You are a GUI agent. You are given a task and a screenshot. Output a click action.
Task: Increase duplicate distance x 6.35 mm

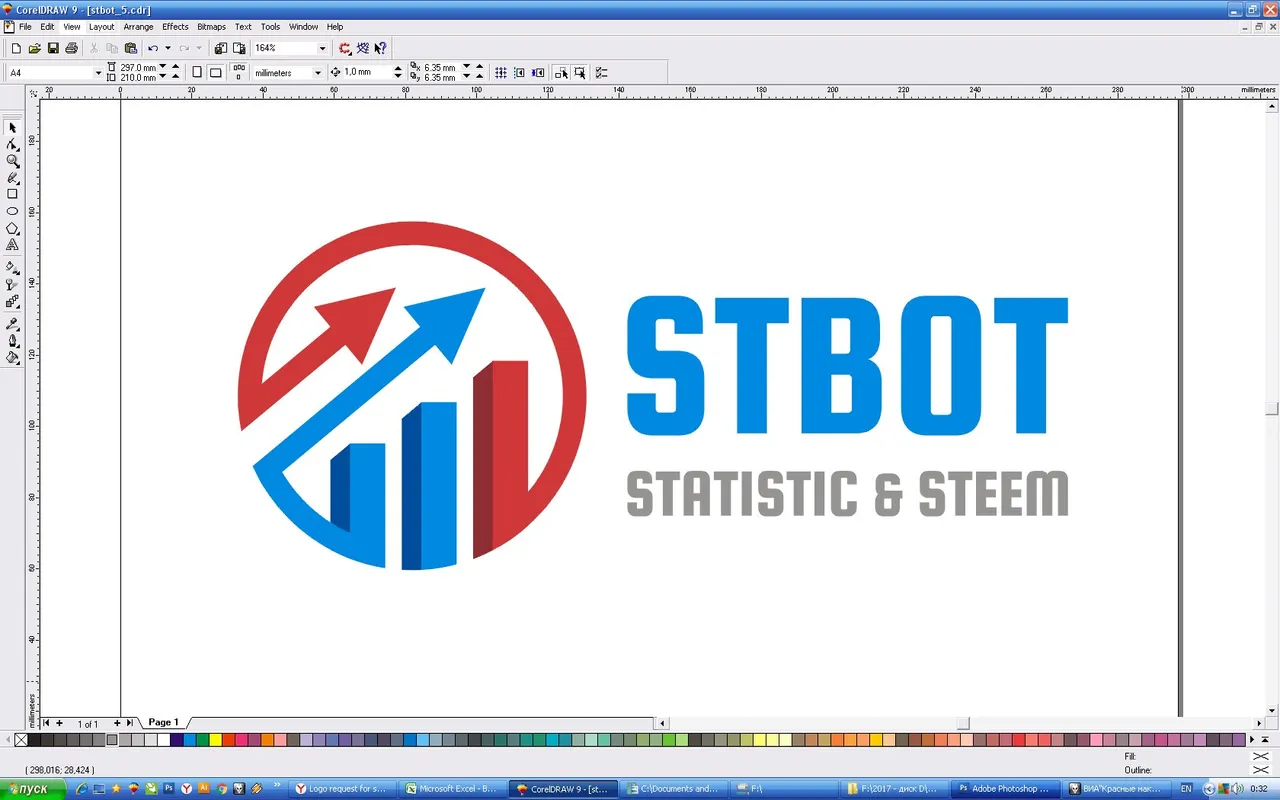coord(479,67)
